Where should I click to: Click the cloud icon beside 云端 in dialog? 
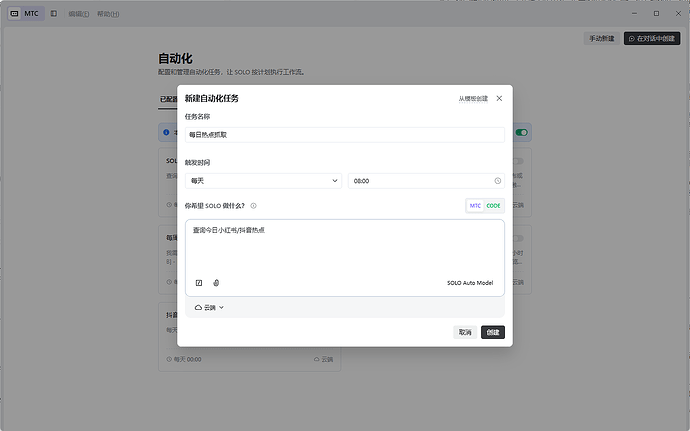(198, 308)
